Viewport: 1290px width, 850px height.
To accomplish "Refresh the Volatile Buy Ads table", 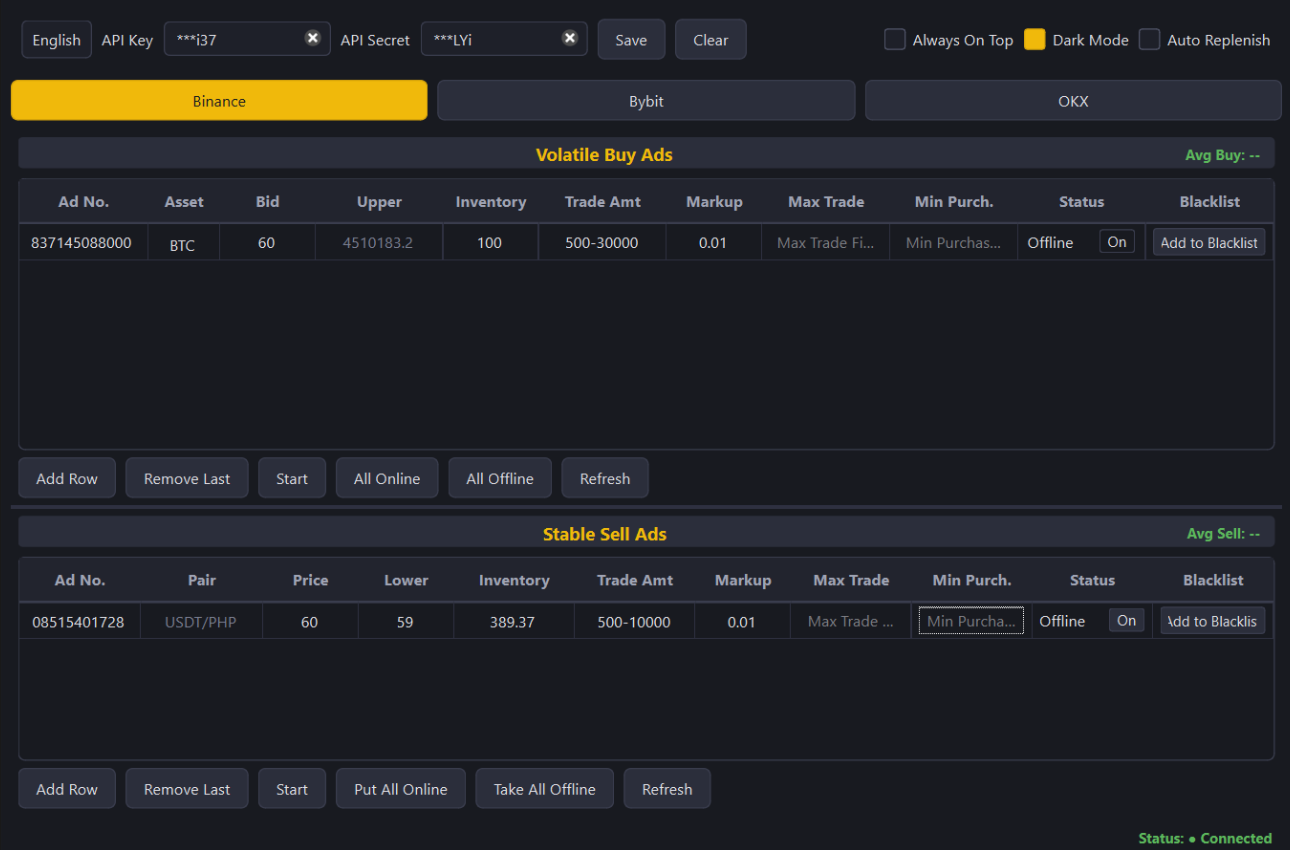I will pos(605,477).
